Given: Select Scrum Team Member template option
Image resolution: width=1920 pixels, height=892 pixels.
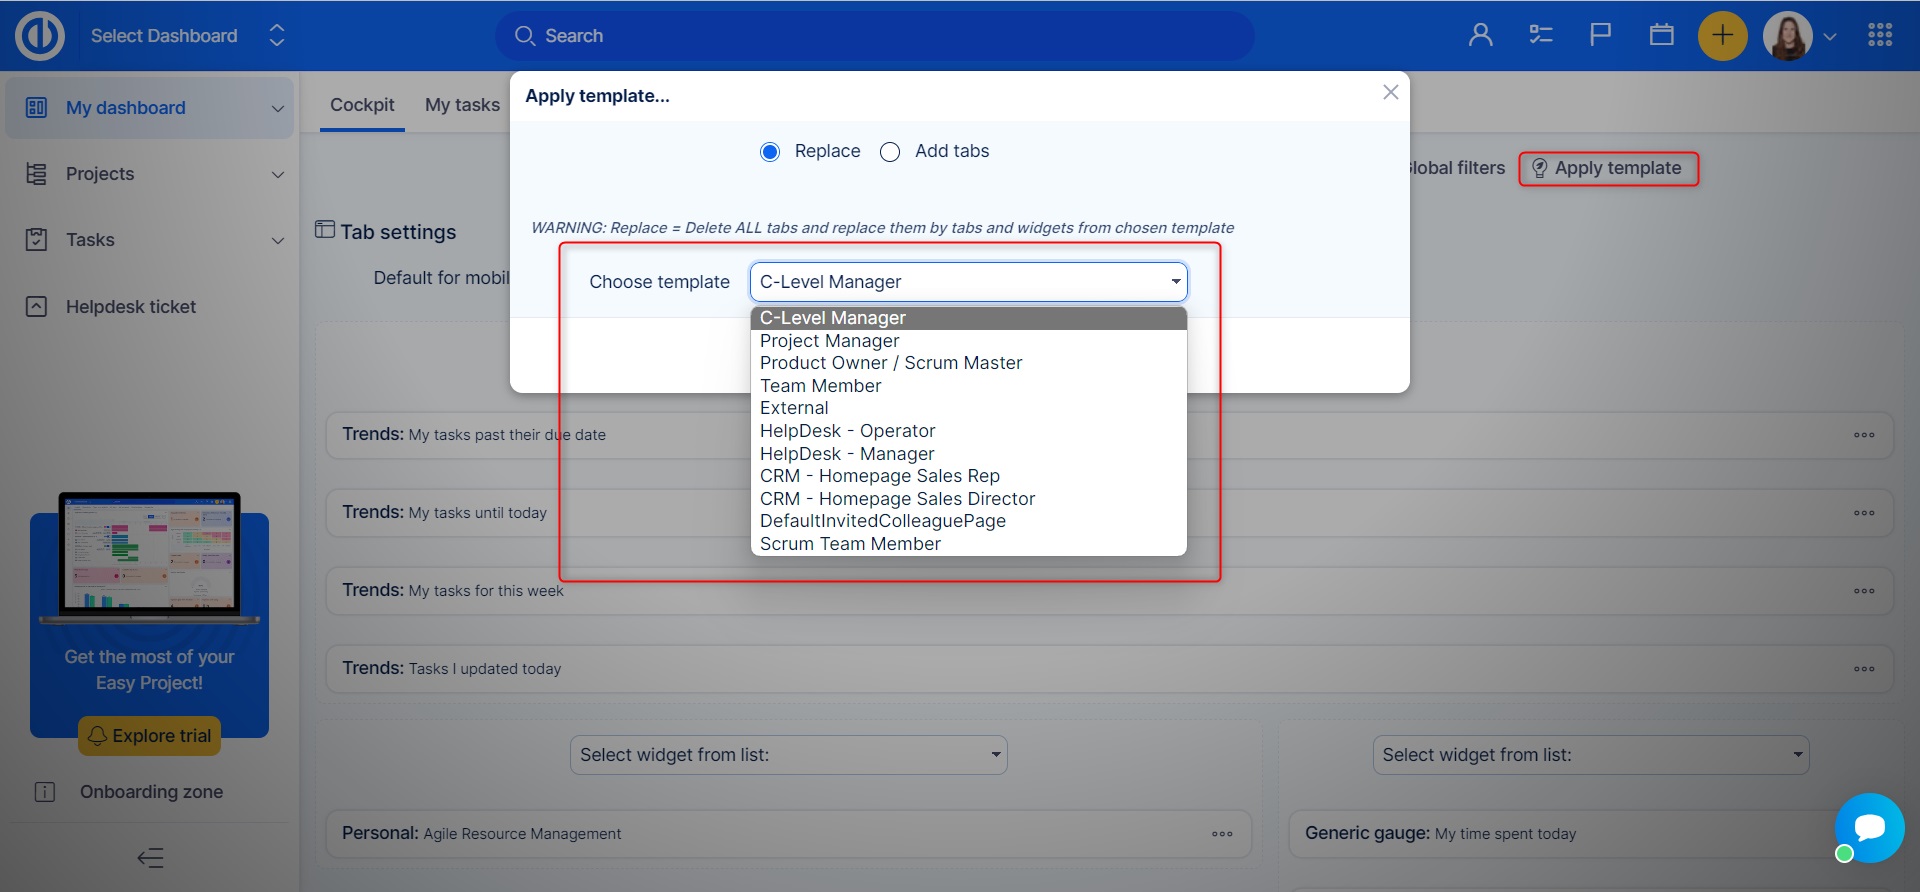Looking at the screenshot, I should pyautogui.click(x=850, y=544).
